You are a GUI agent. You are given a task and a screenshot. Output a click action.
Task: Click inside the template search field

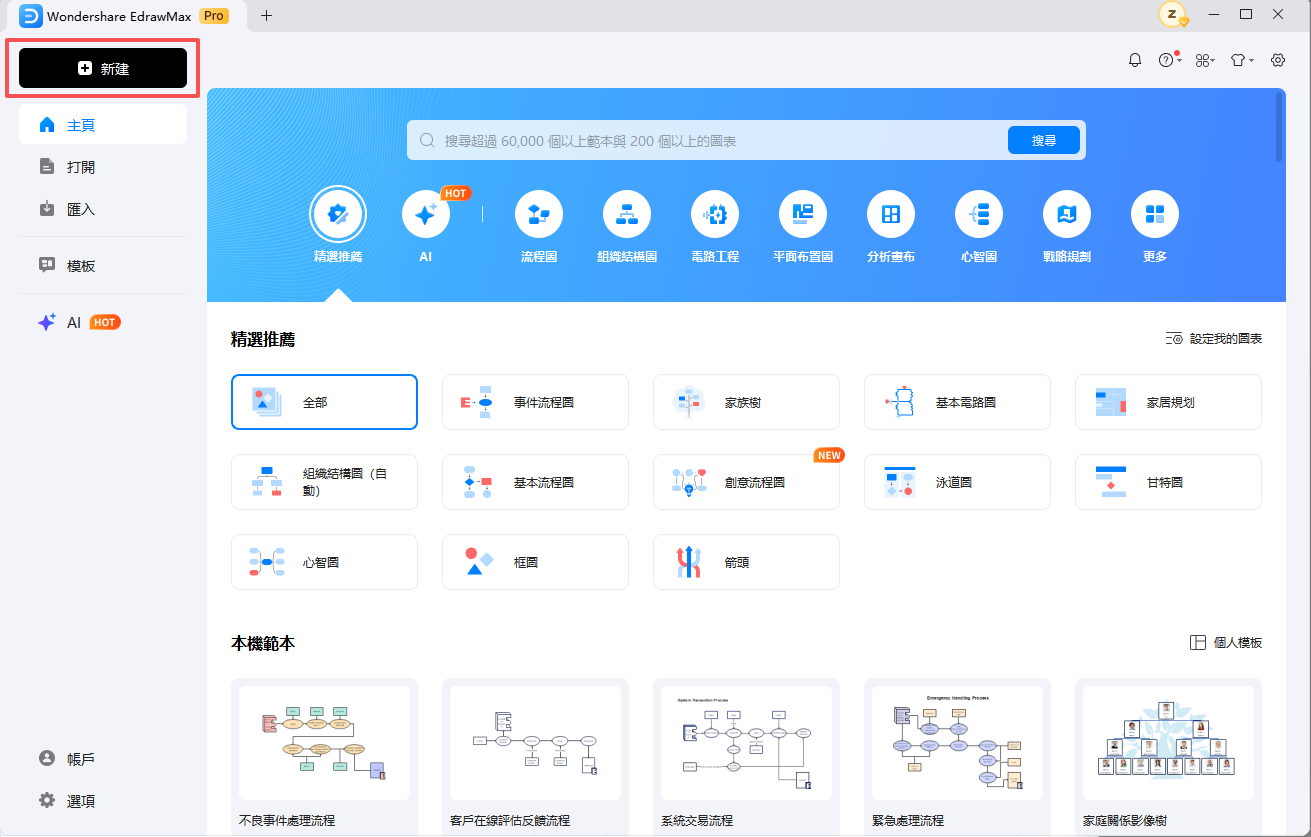[700, 139]
